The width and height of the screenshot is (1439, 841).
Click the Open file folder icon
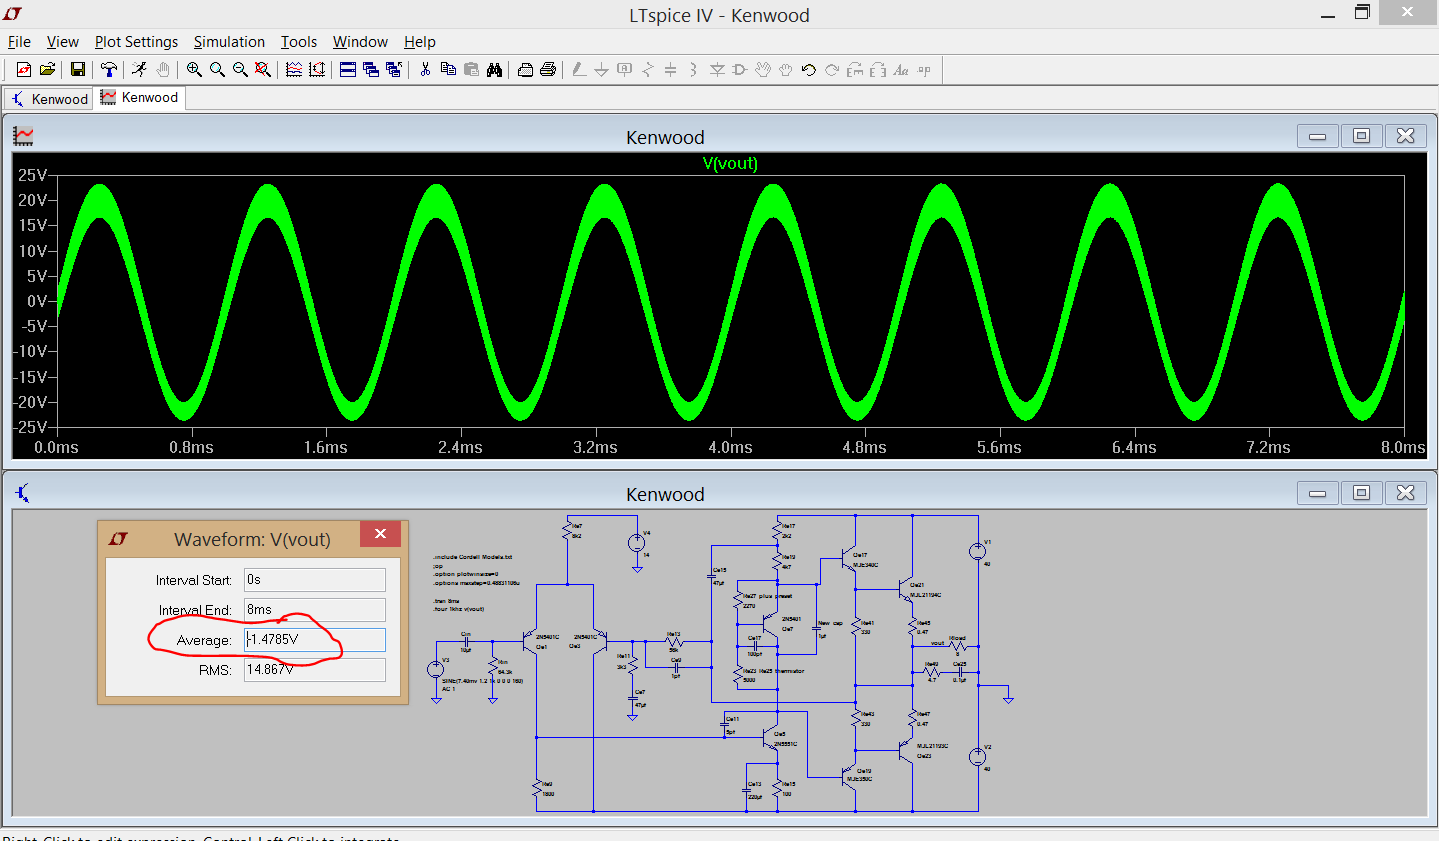[47, 69]
